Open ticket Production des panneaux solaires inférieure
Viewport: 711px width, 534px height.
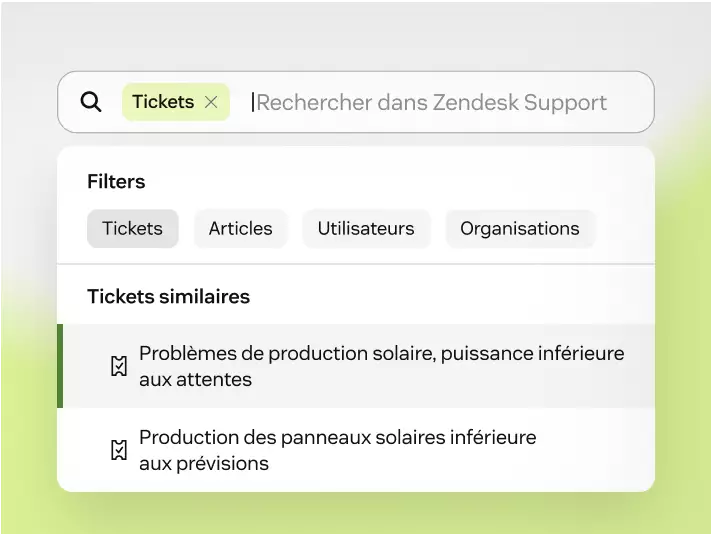coord(356,450)
